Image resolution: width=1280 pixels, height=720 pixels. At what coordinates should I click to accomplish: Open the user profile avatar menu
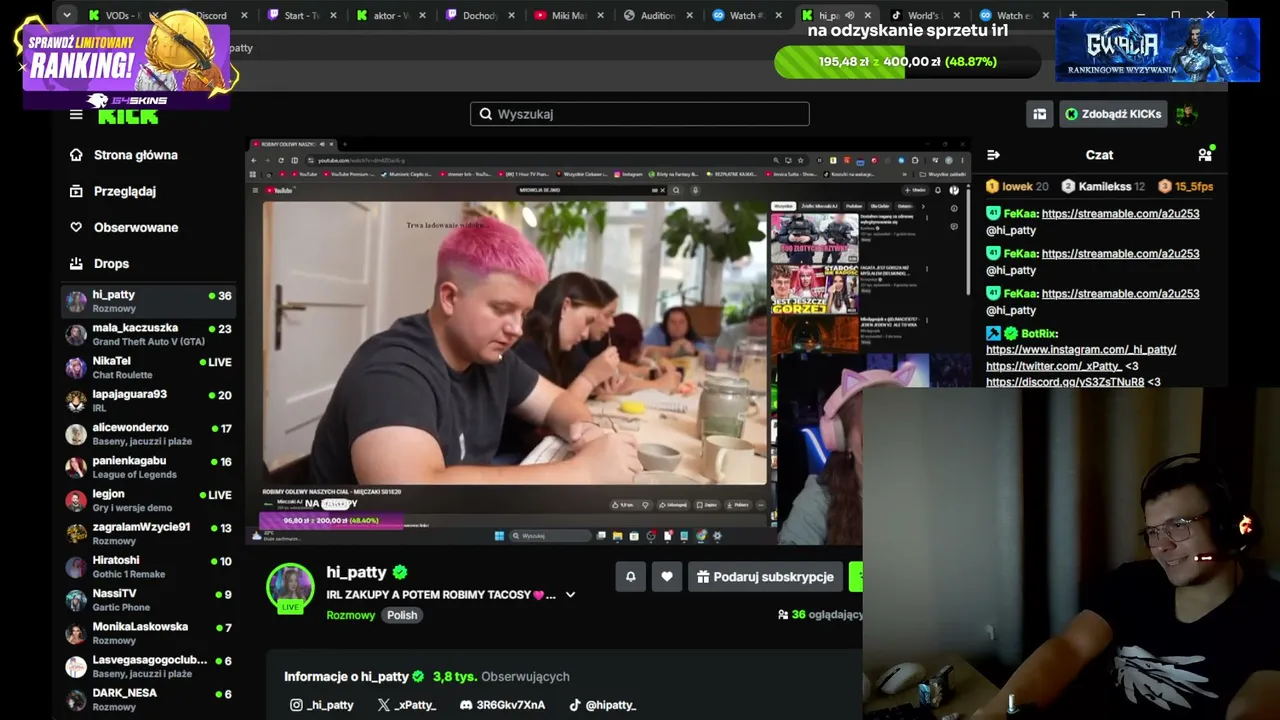(x=1187, y=114)
